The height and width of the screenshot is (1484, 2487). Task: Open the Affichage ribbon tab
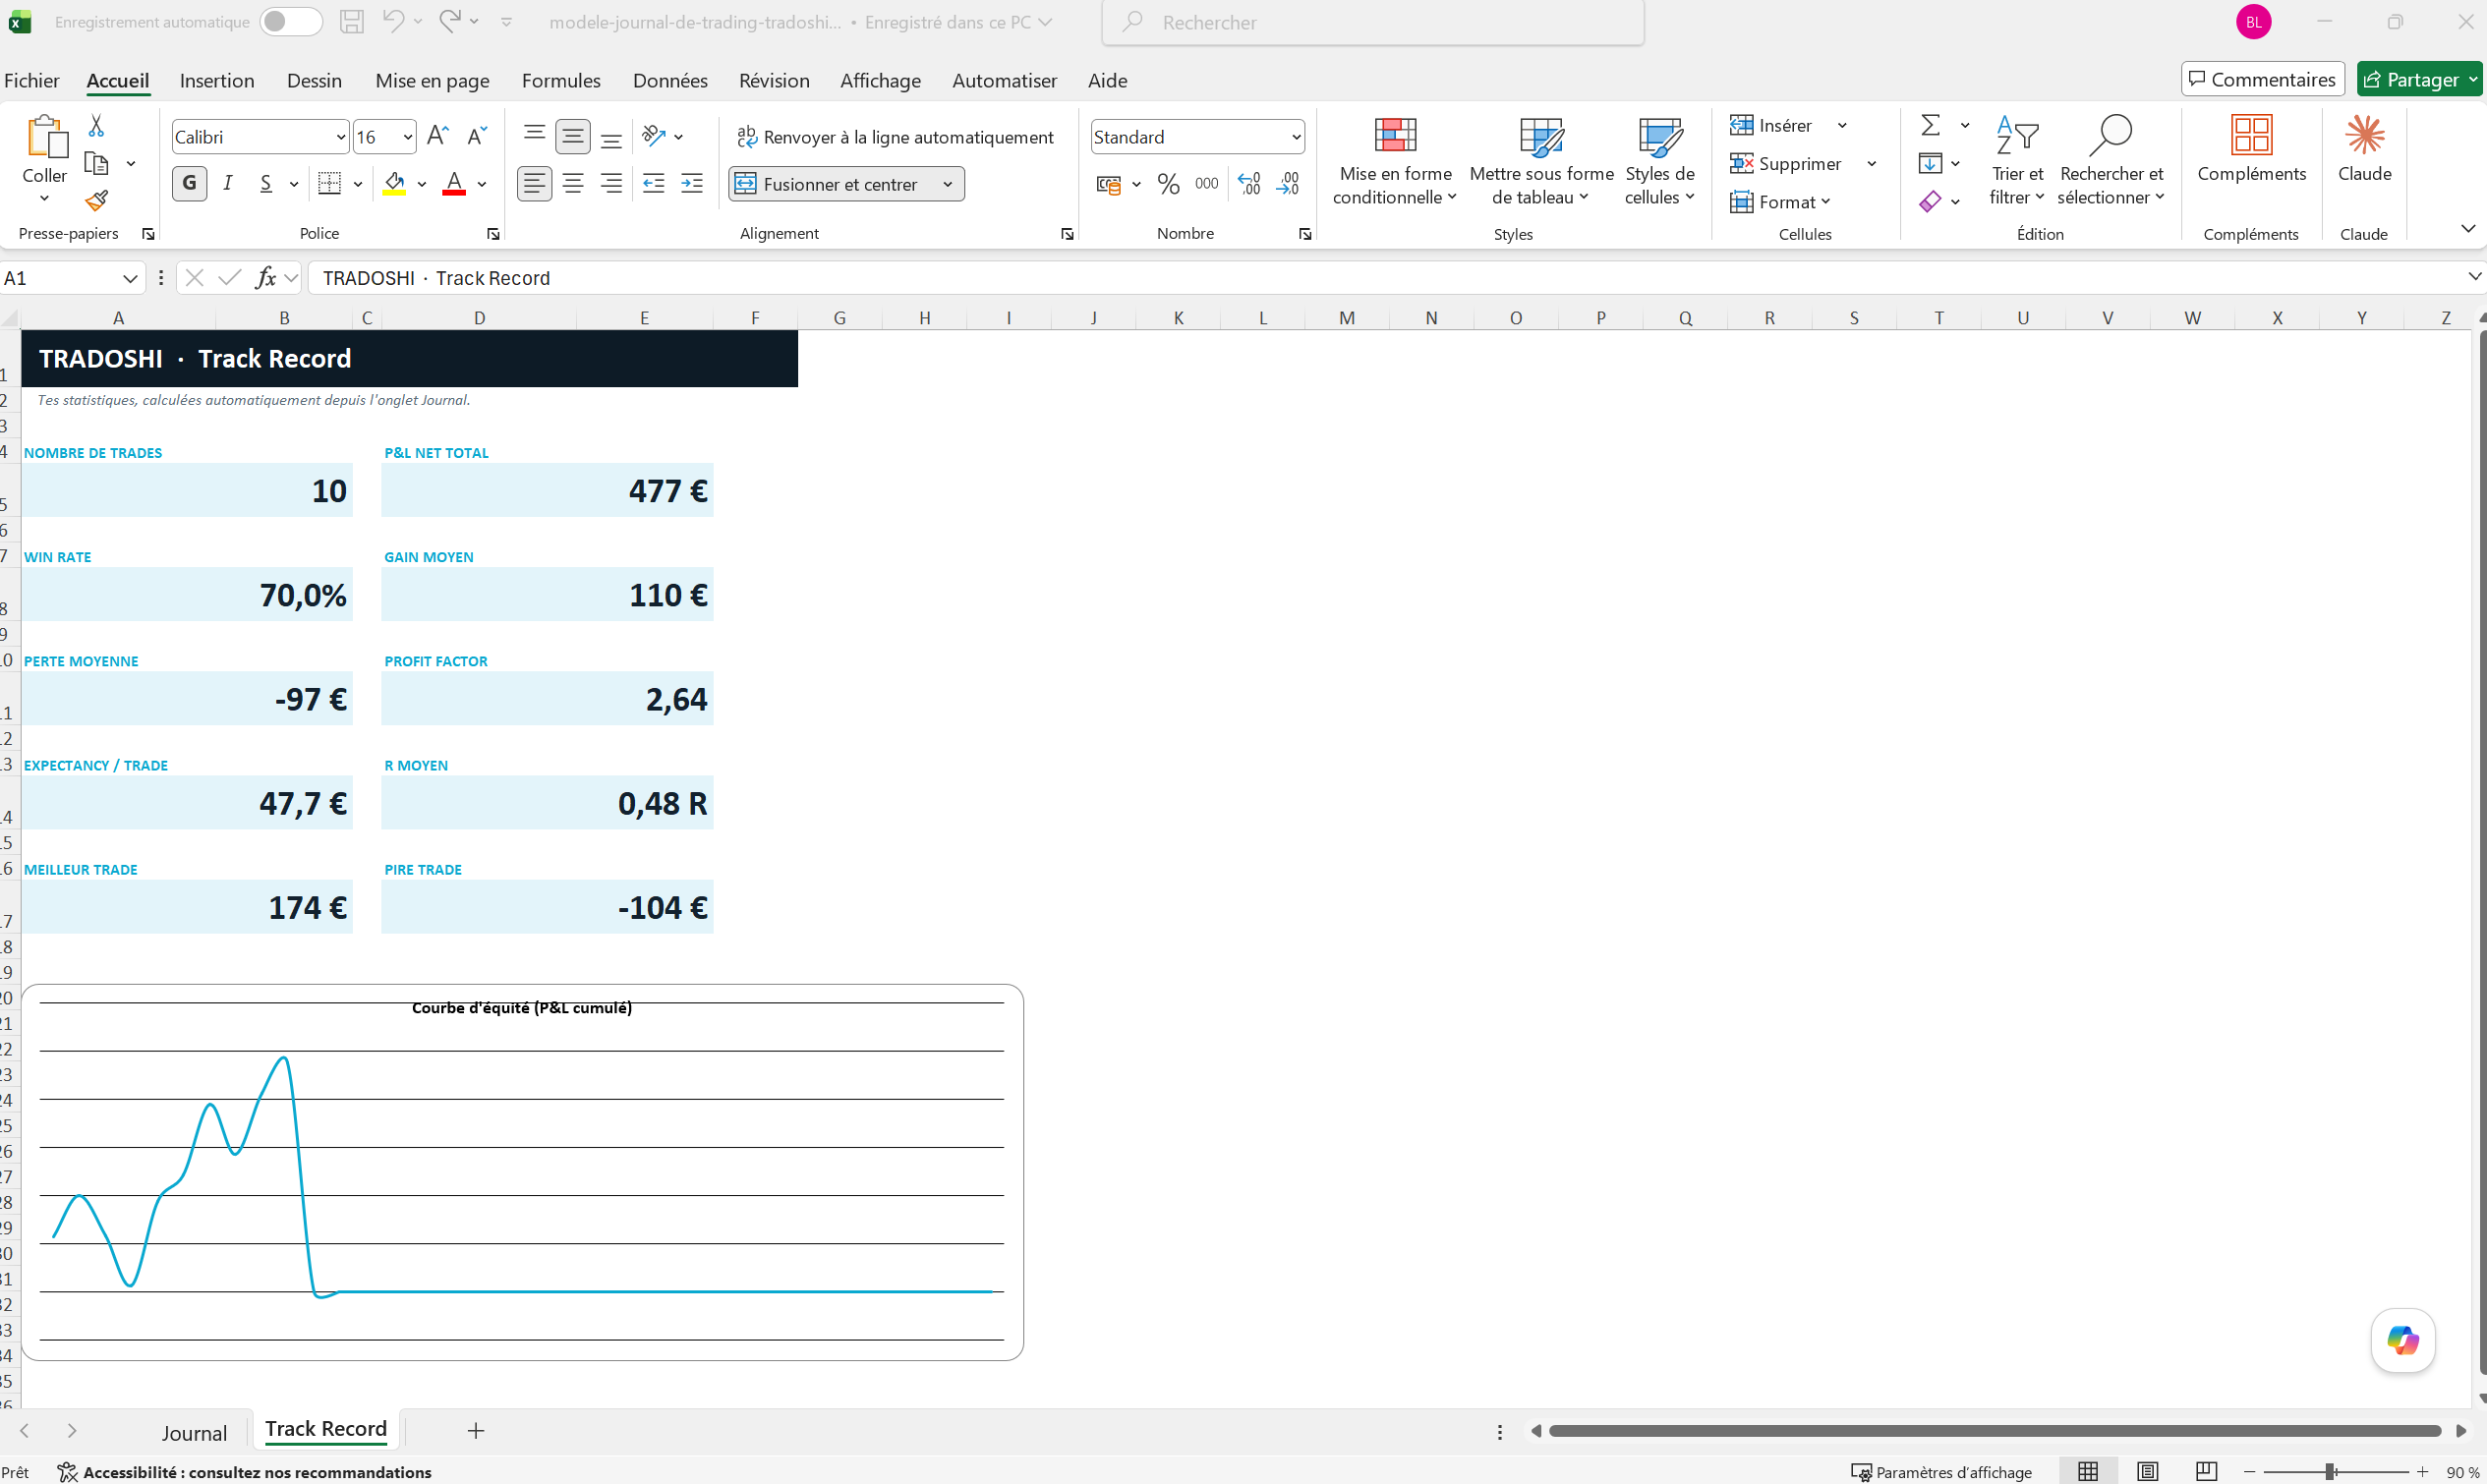click(880, 80)
